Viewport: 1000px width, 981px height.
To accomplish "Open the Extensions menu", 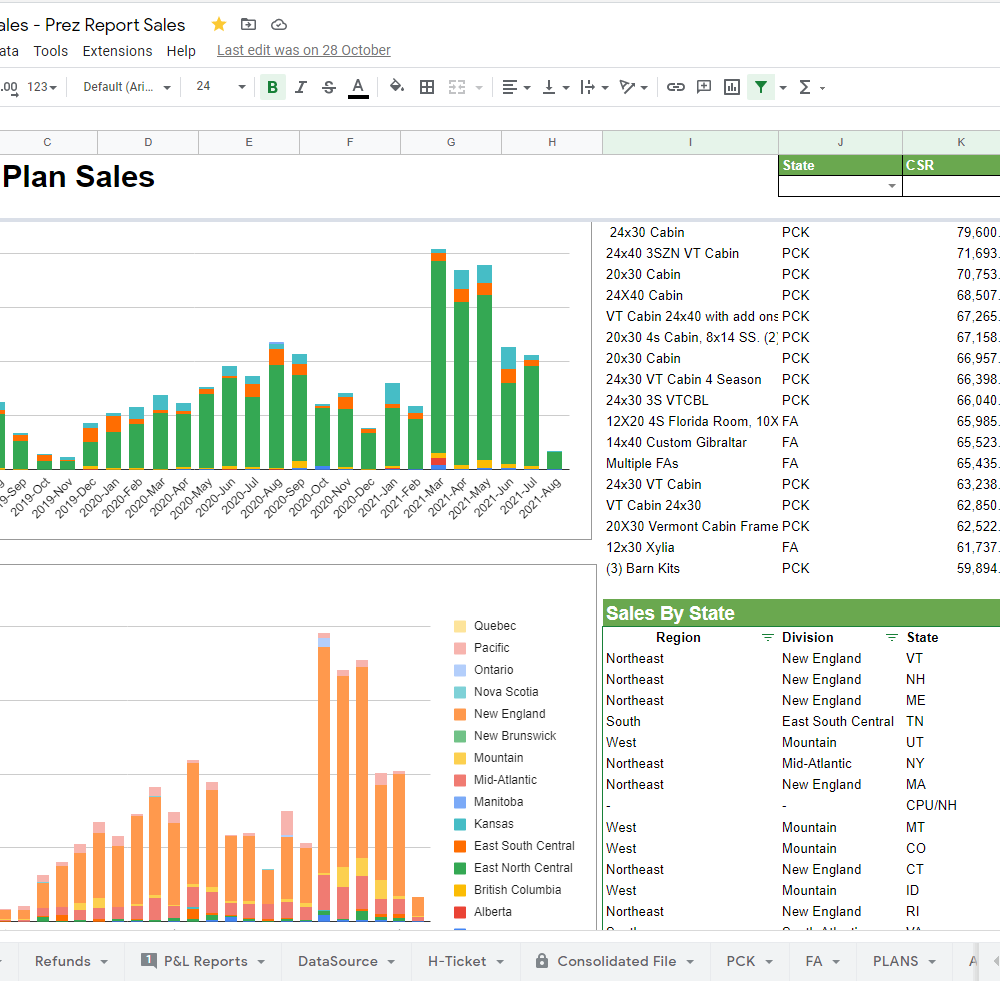I will (117, 51).
